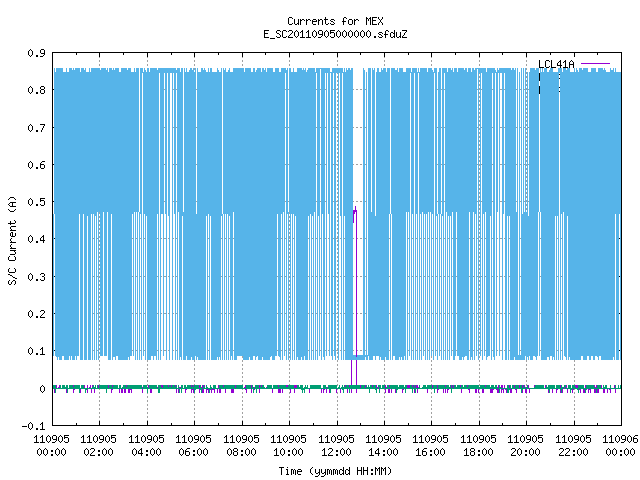Viewport: 640px width, 480px height.
Task: Click the y-axis value '0.6'
Action: click(36, 165)
